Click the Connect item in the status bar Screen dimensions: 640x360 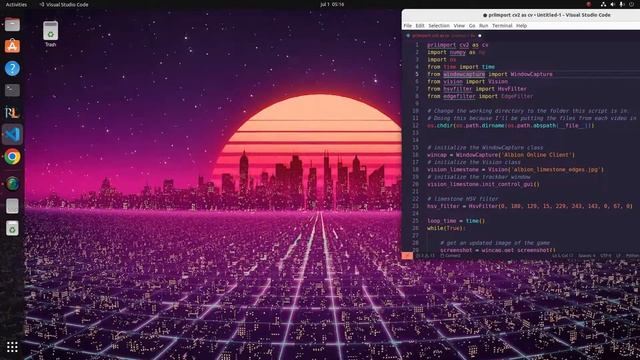(451, 256)
